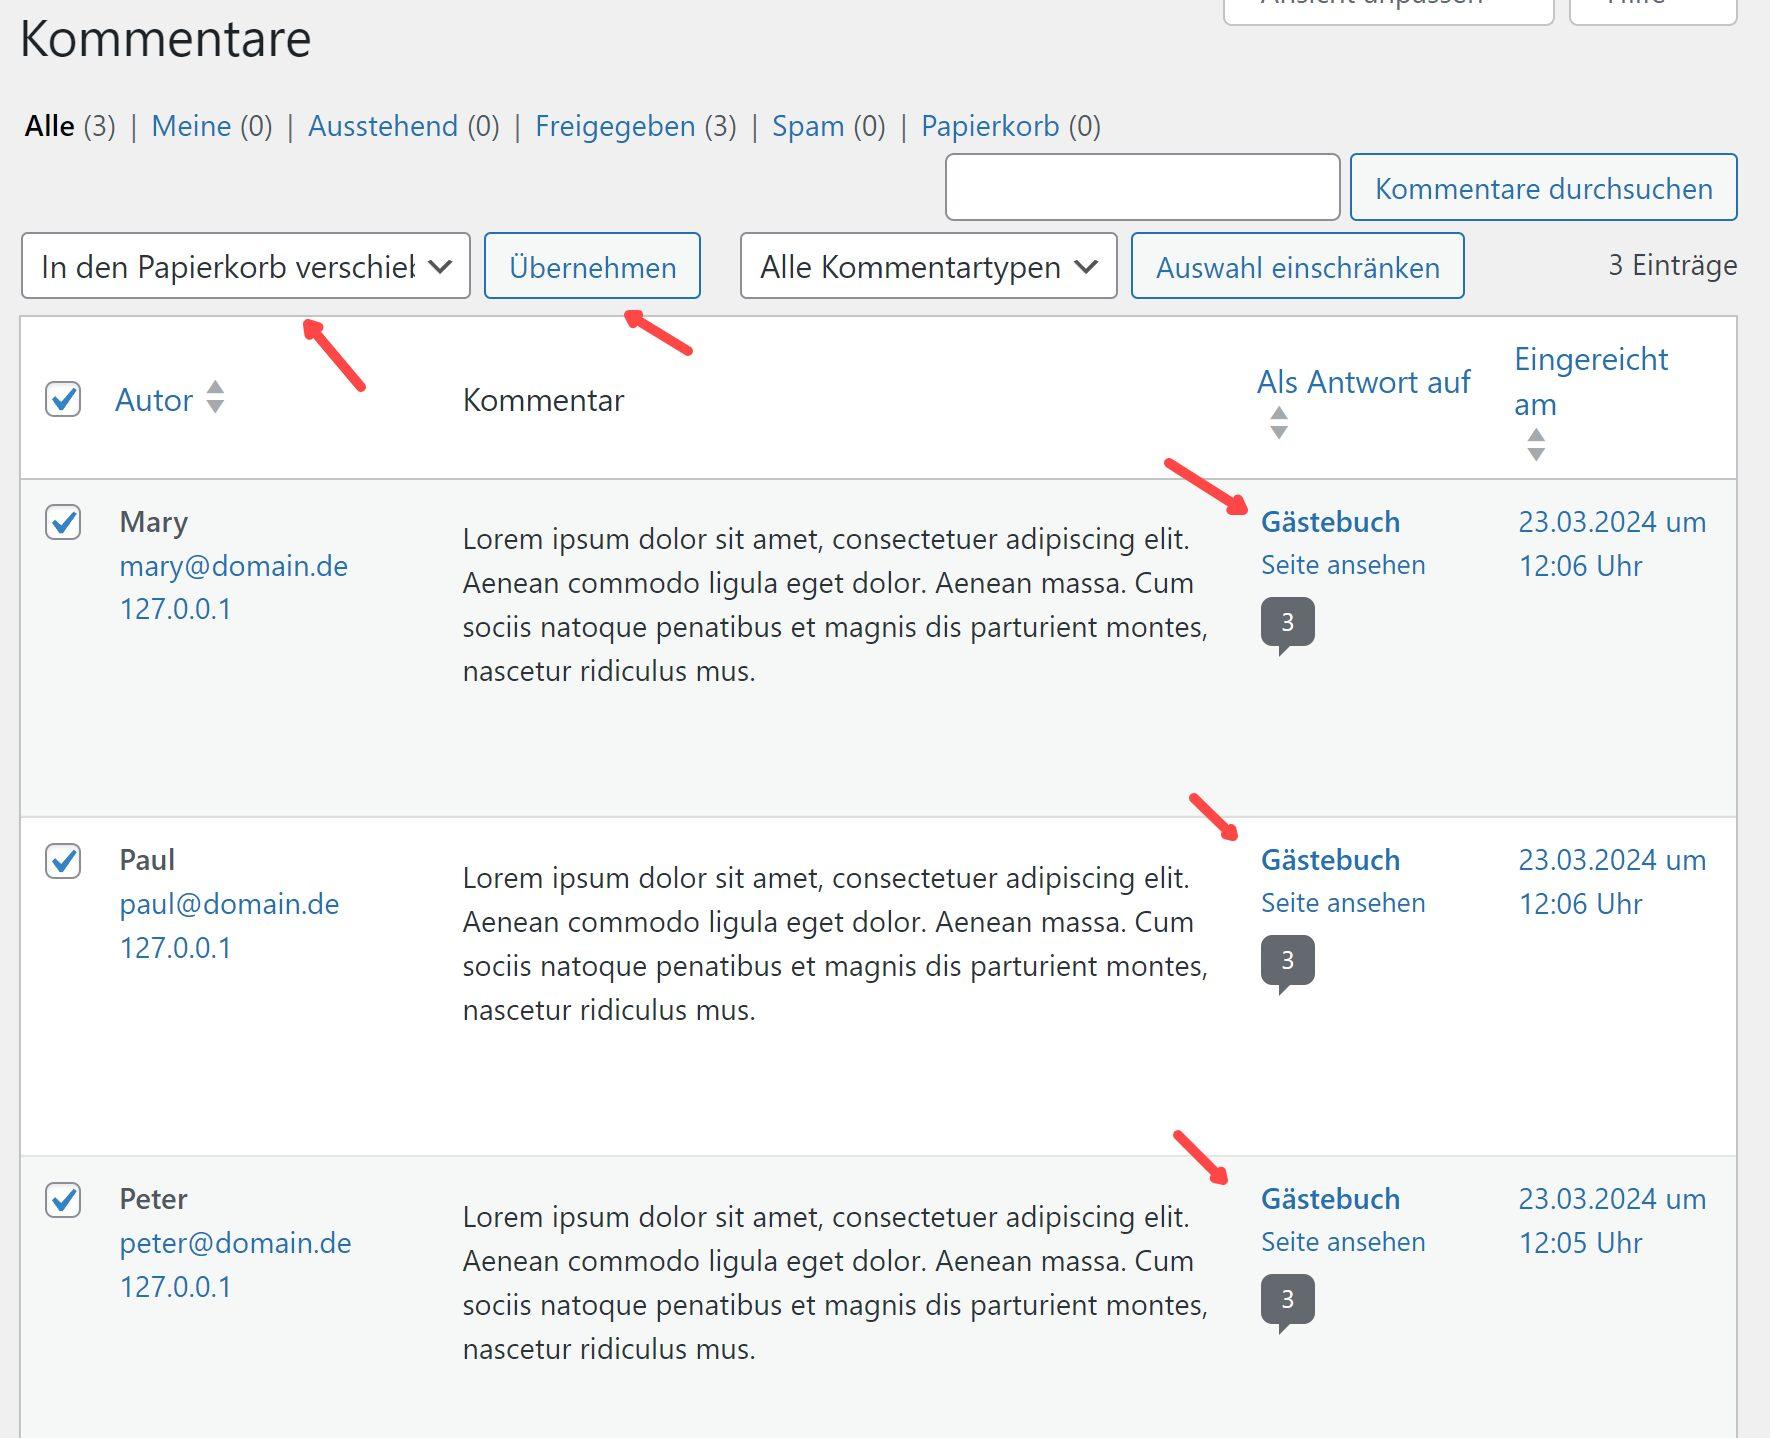Expand the Alle Kommentartypen dropdown

click(x=927, y=267)
